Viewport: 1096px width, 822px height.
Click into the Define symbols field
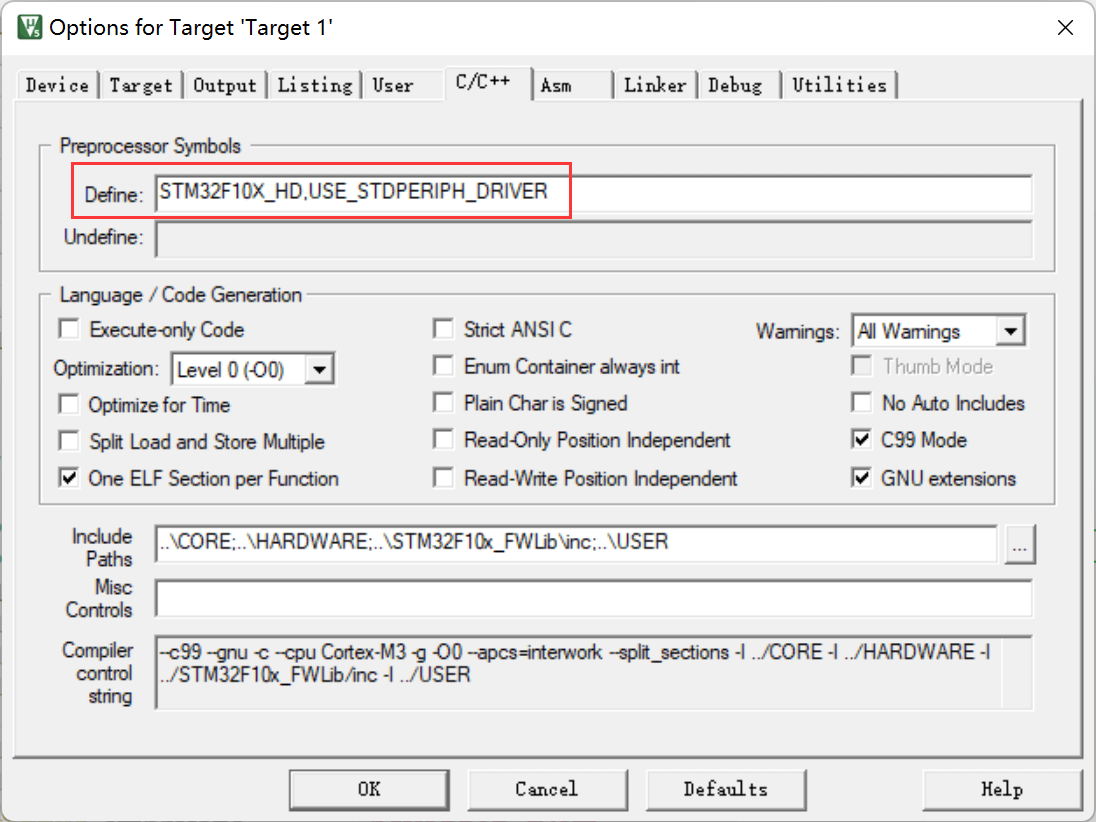(x=590, y=193)
